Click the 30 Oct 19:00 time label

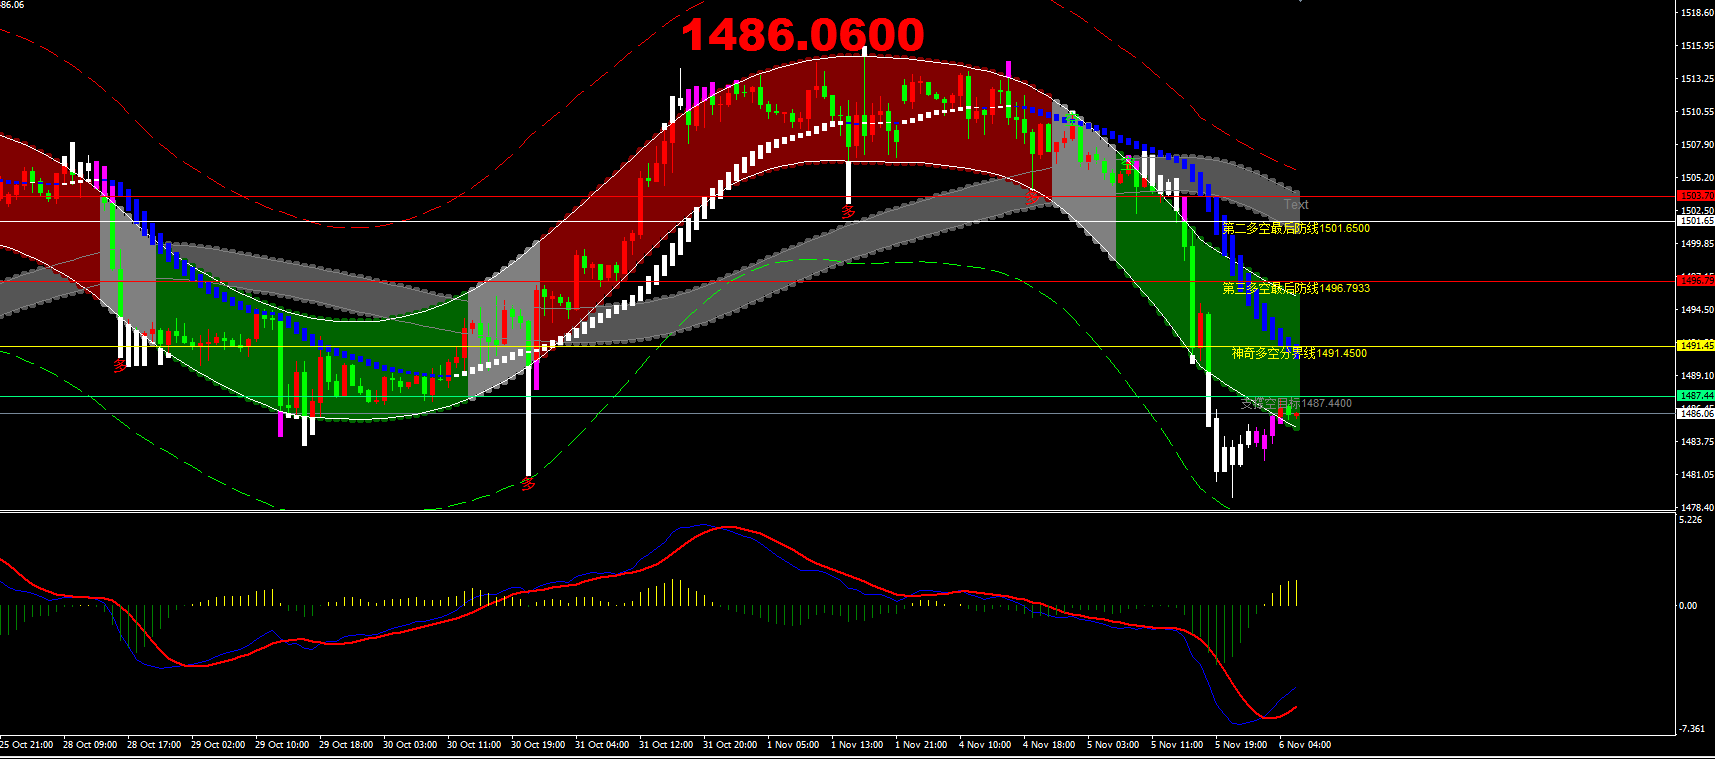538,745
